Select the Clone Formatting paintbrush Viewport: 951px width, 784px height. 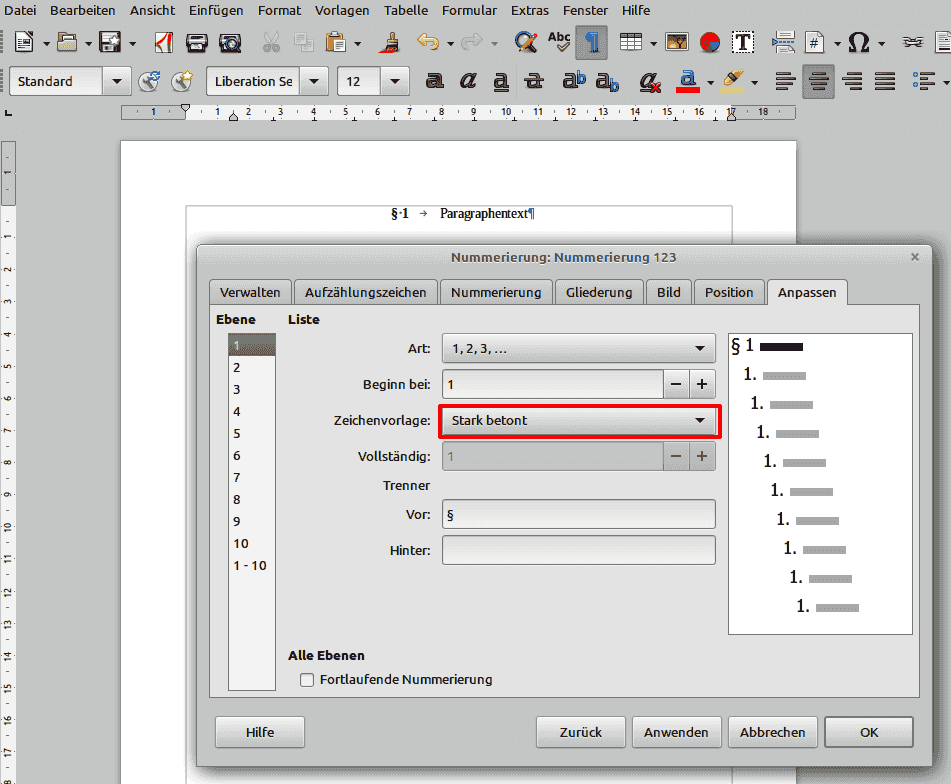[x=391, y=42]
